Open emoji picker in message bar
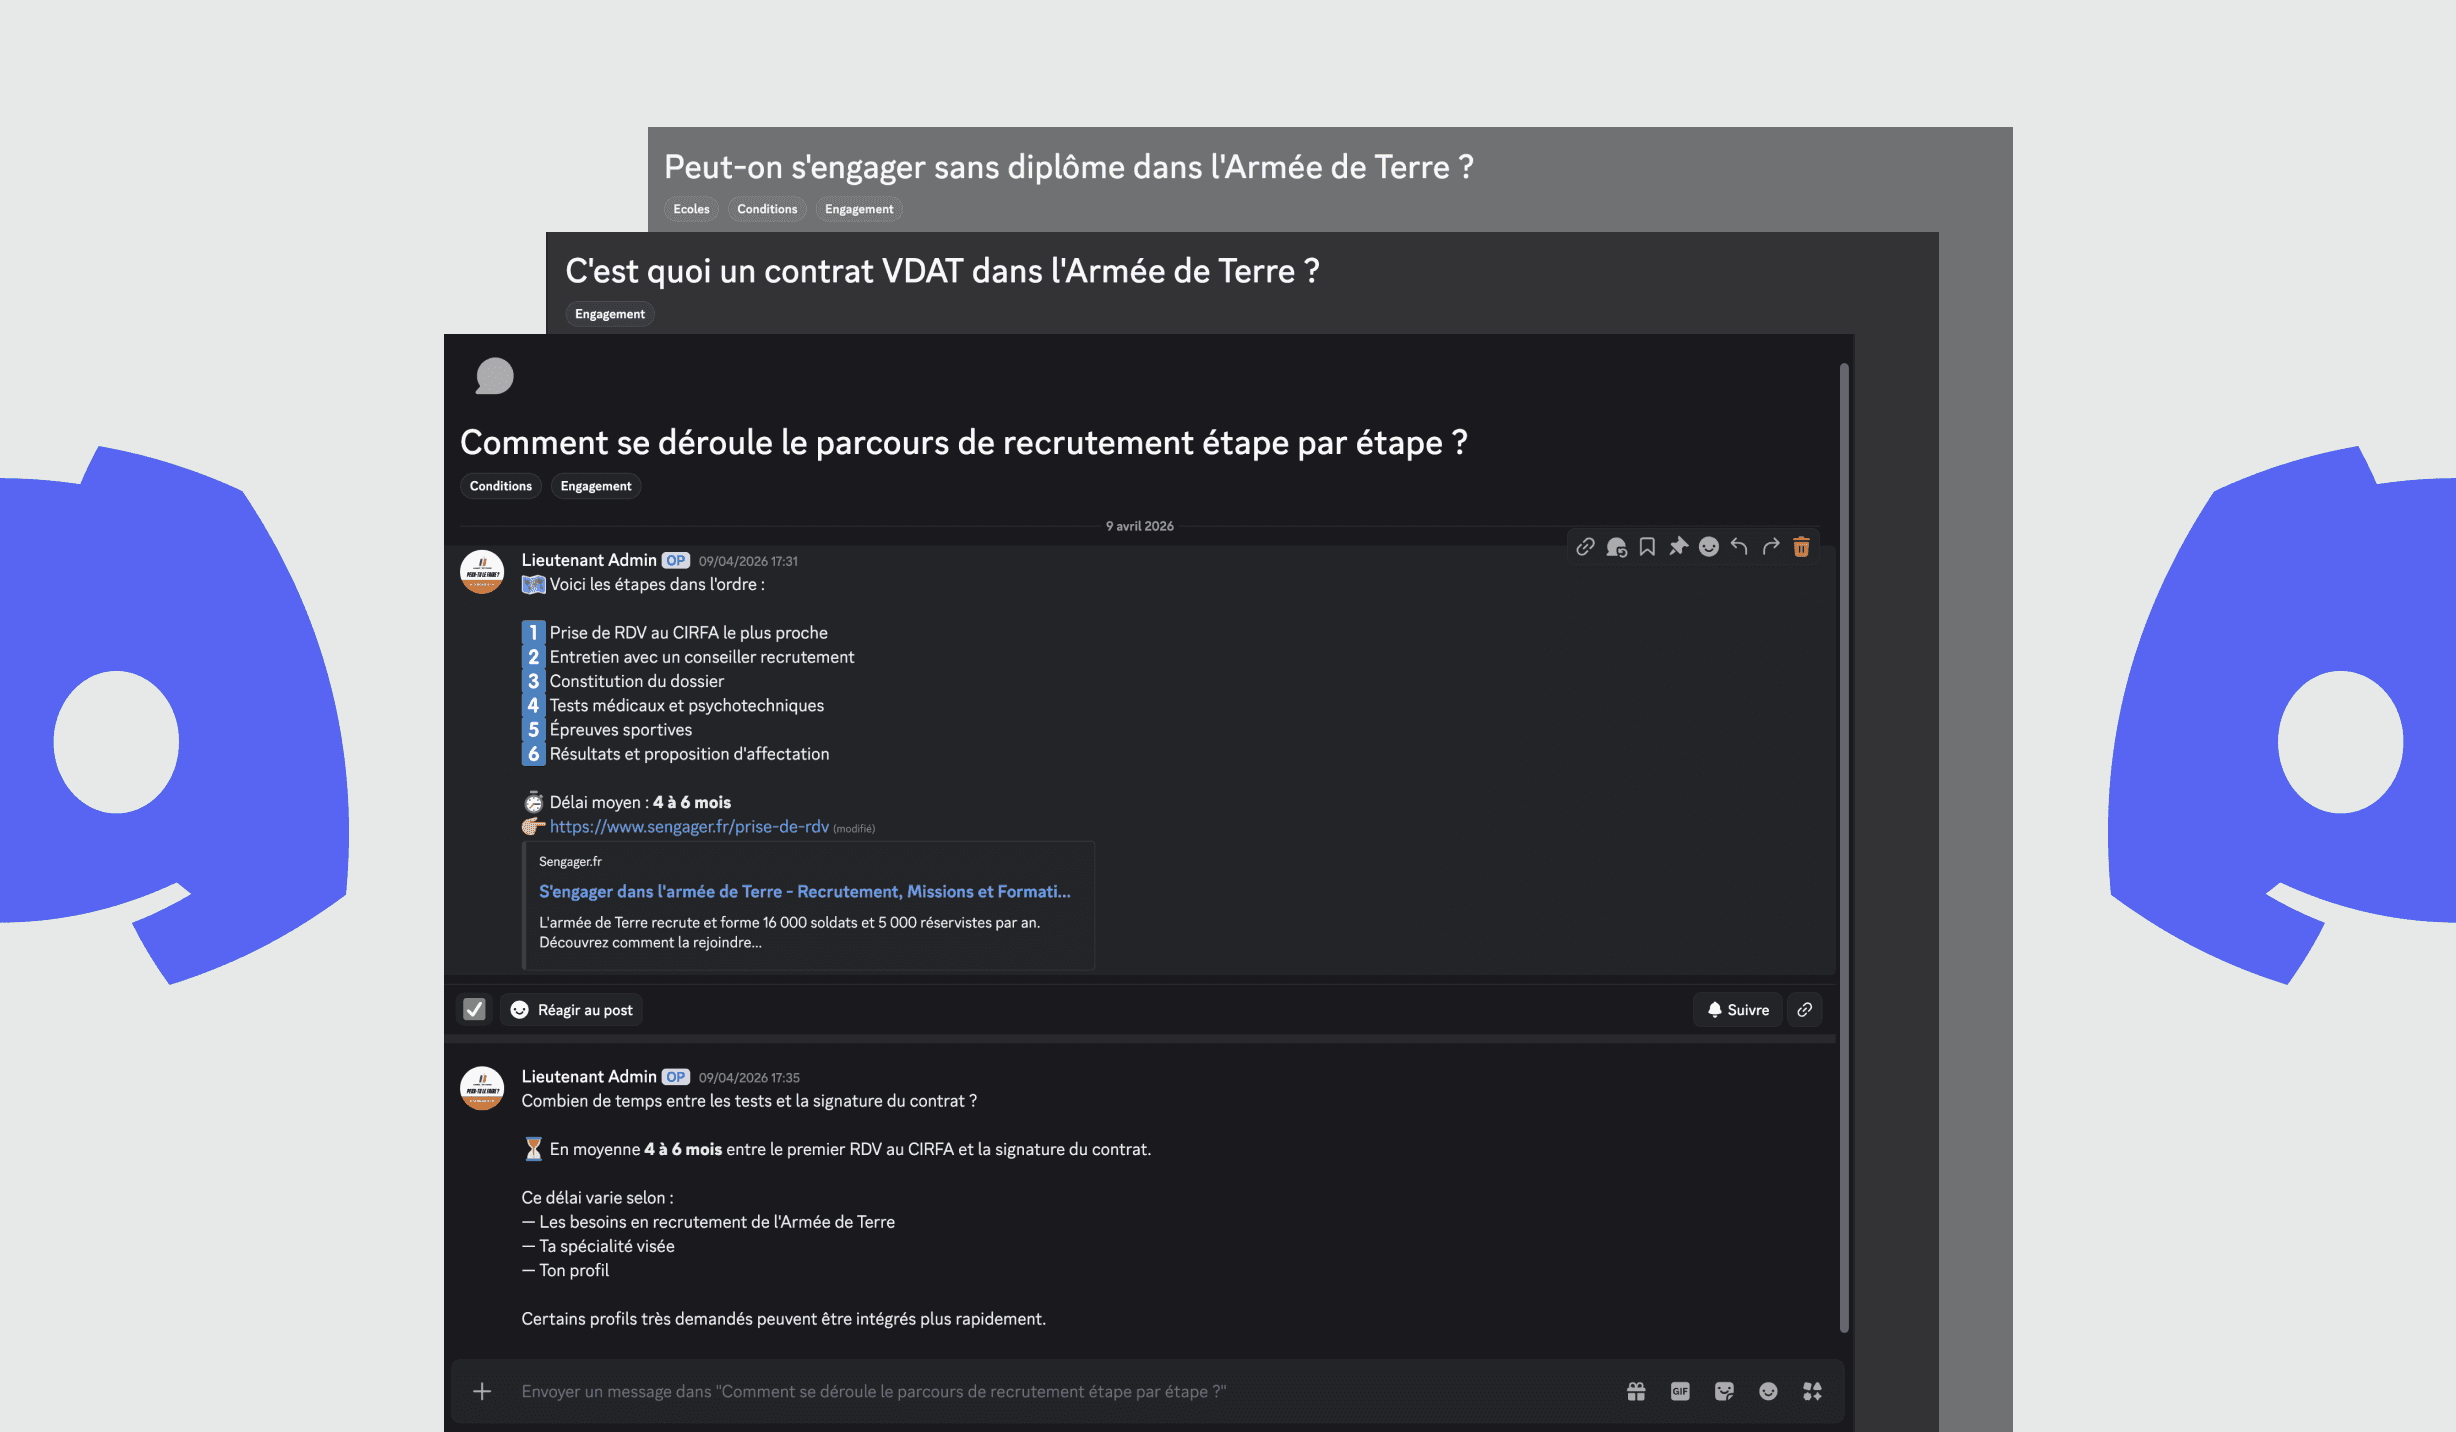The image size is (2456, 1432). [x=1768, y=1391]
